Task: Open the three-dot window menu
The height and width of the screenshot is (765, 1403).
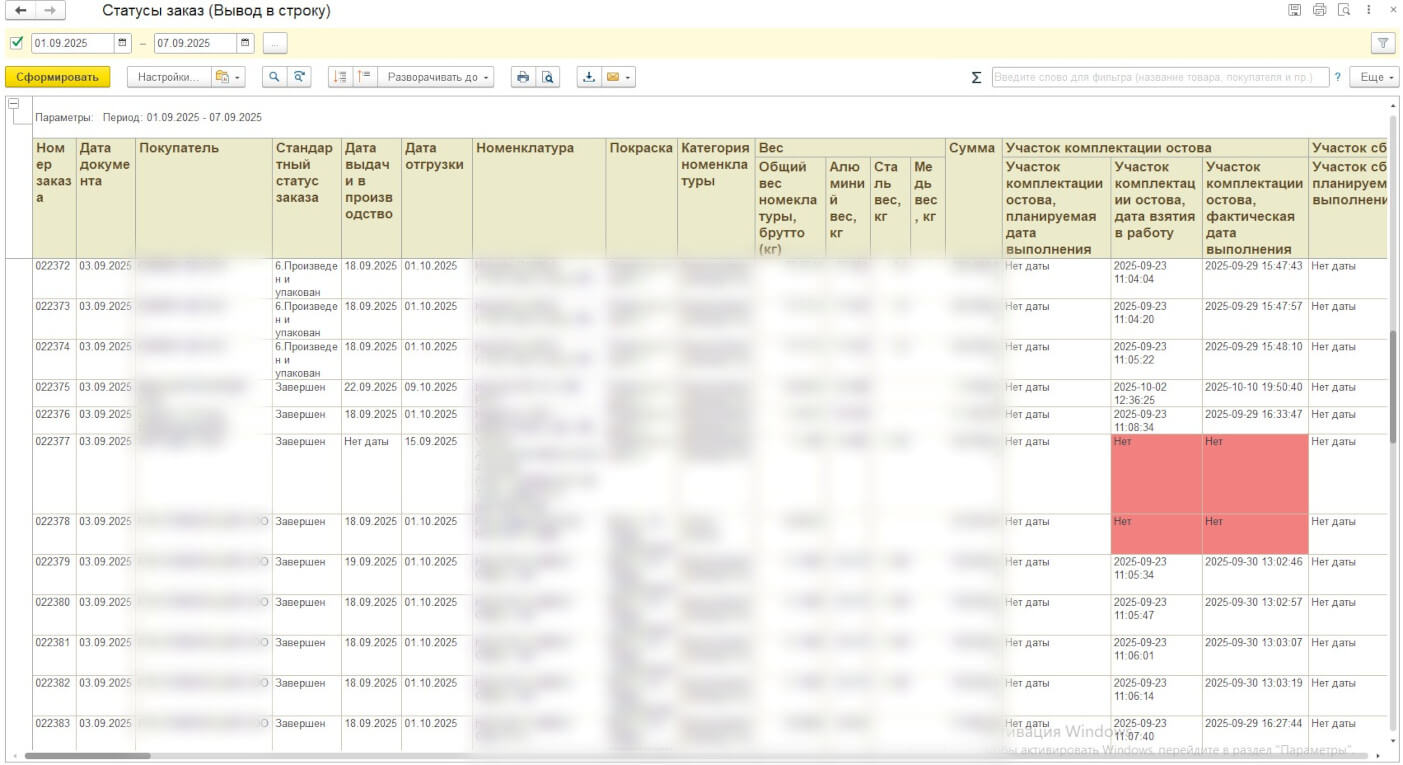Action: [1368, 10]
